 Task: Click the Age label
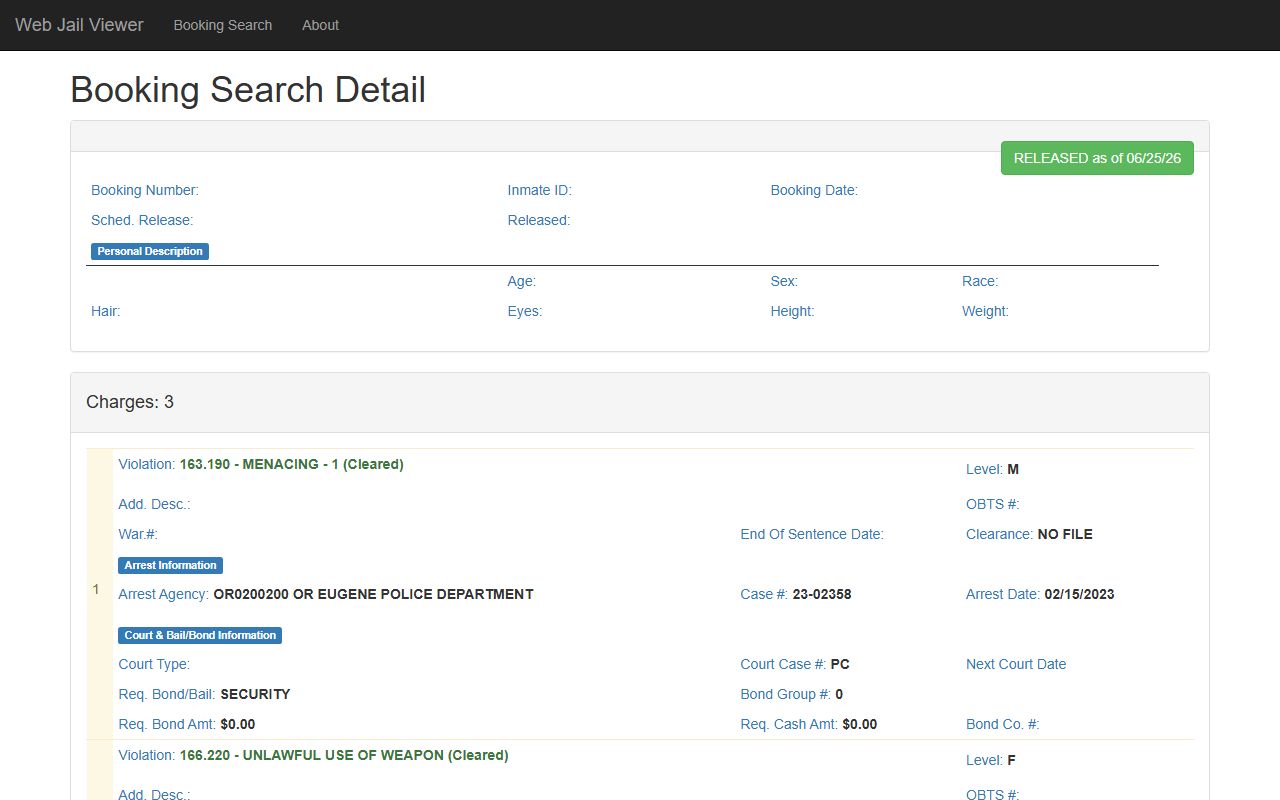[522, 281]
